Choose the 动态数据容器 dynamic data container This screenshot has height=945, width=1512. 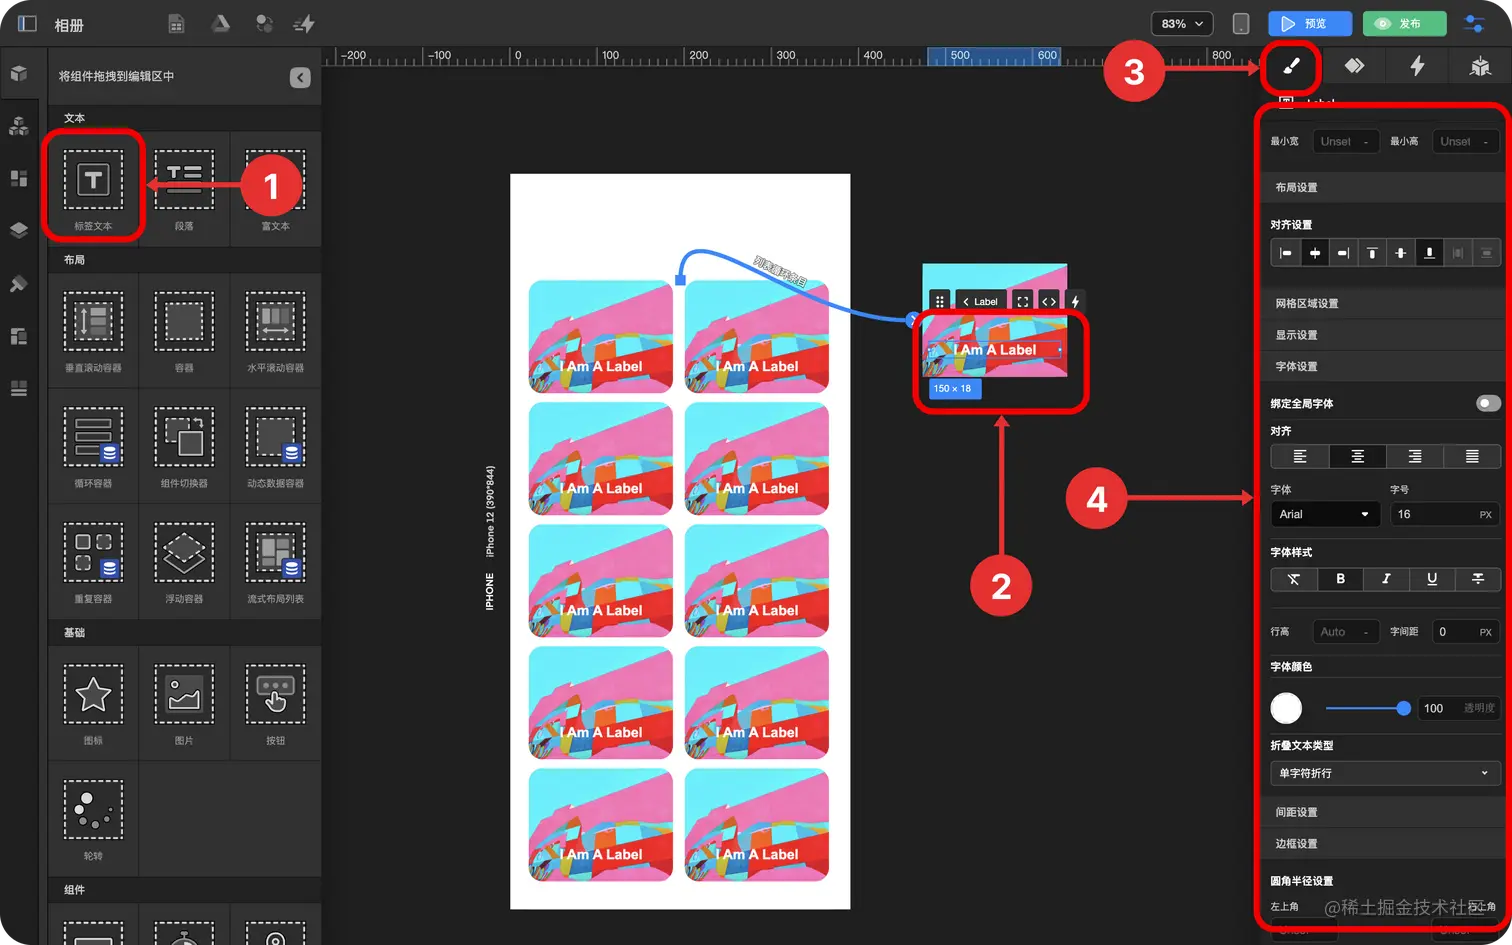[275, 446]
